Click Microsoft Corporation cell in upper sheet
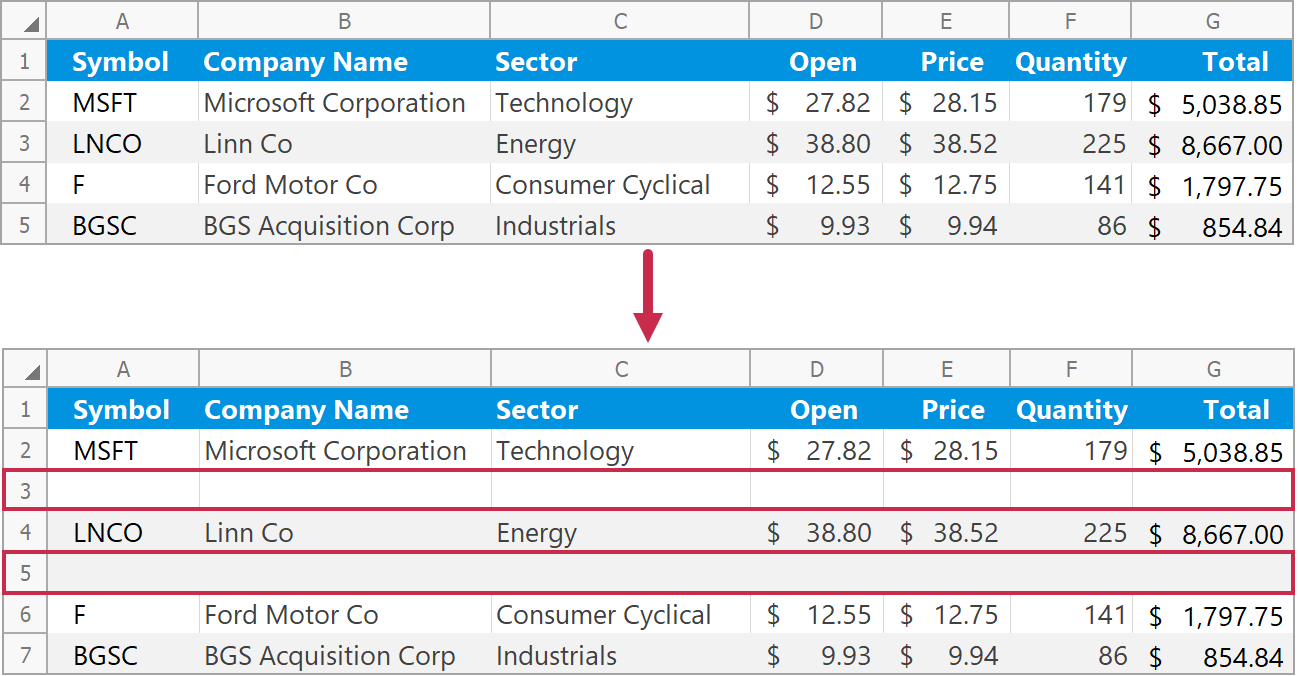Image resolution: width=1298 pixels, height=676 pixels. tap(334, 103)
